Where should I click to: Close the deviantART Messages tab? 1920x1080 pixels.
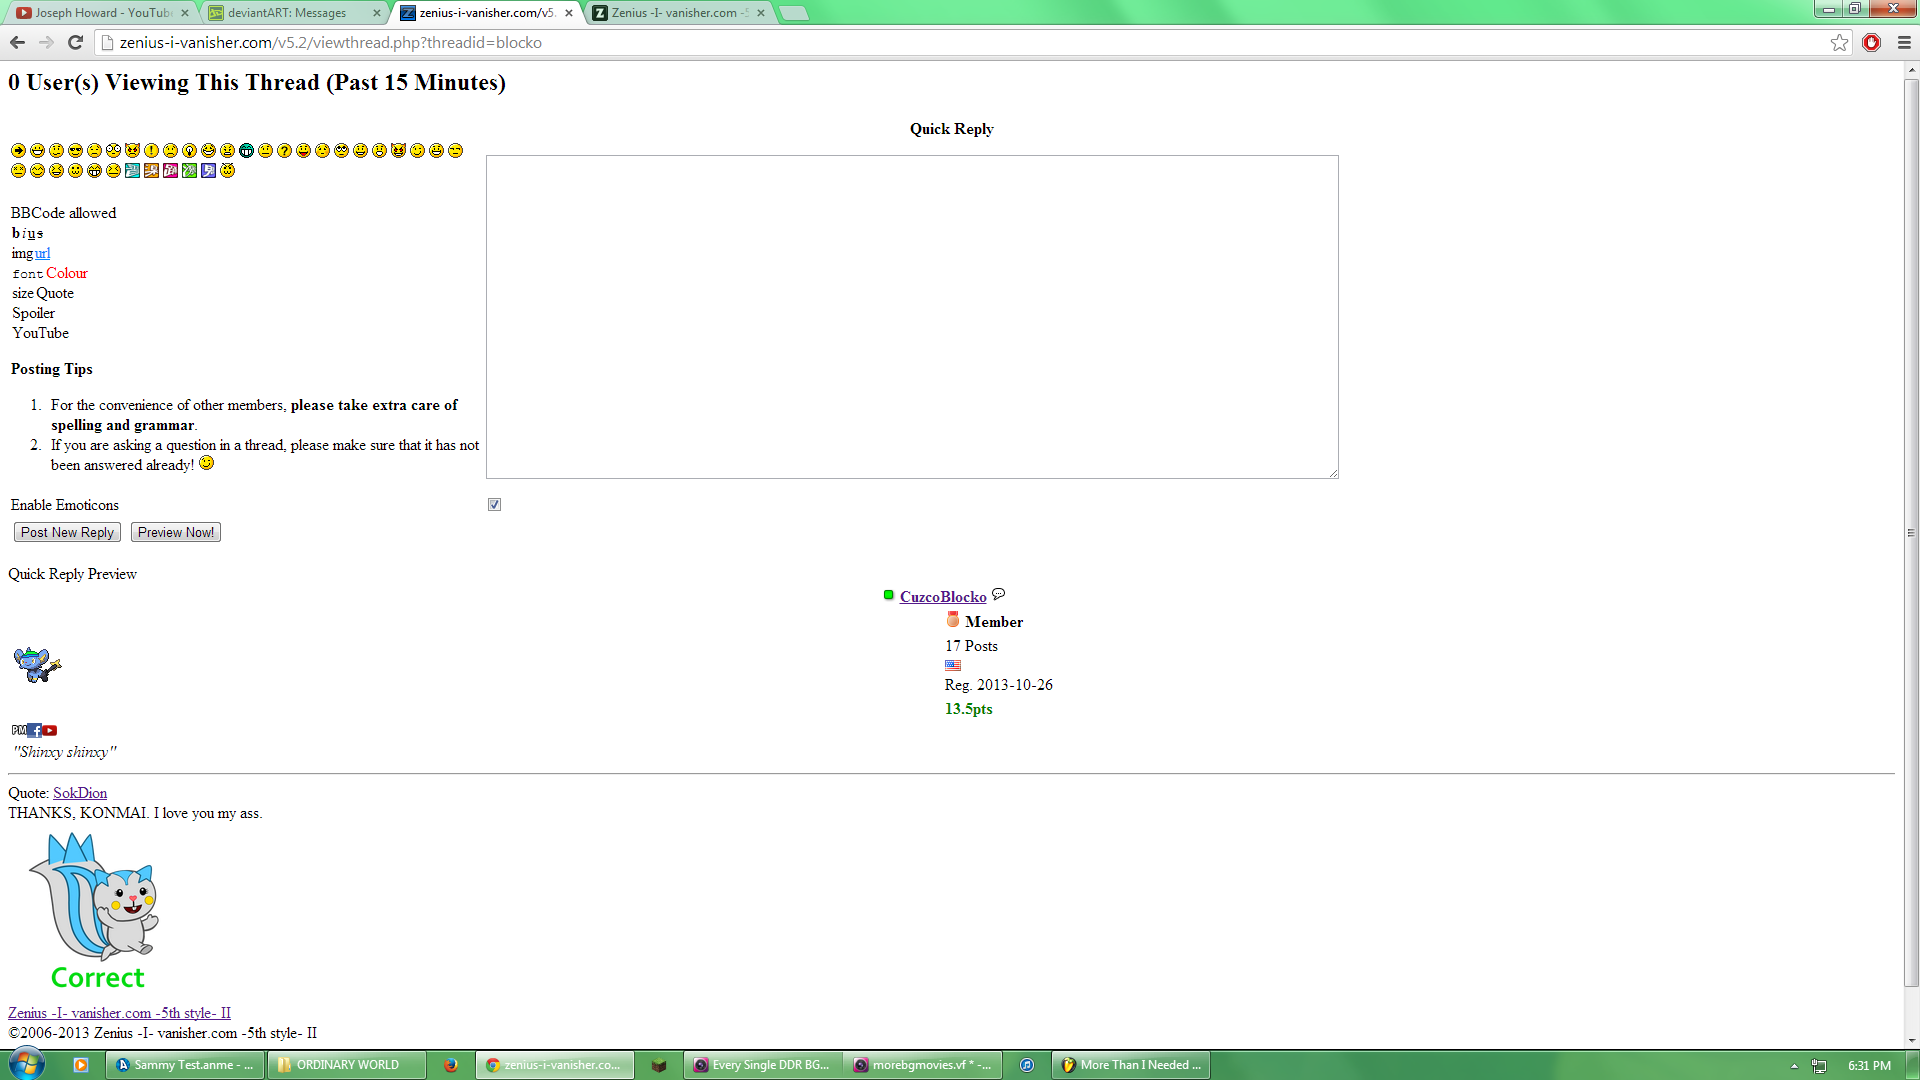[x=376, y=13]
